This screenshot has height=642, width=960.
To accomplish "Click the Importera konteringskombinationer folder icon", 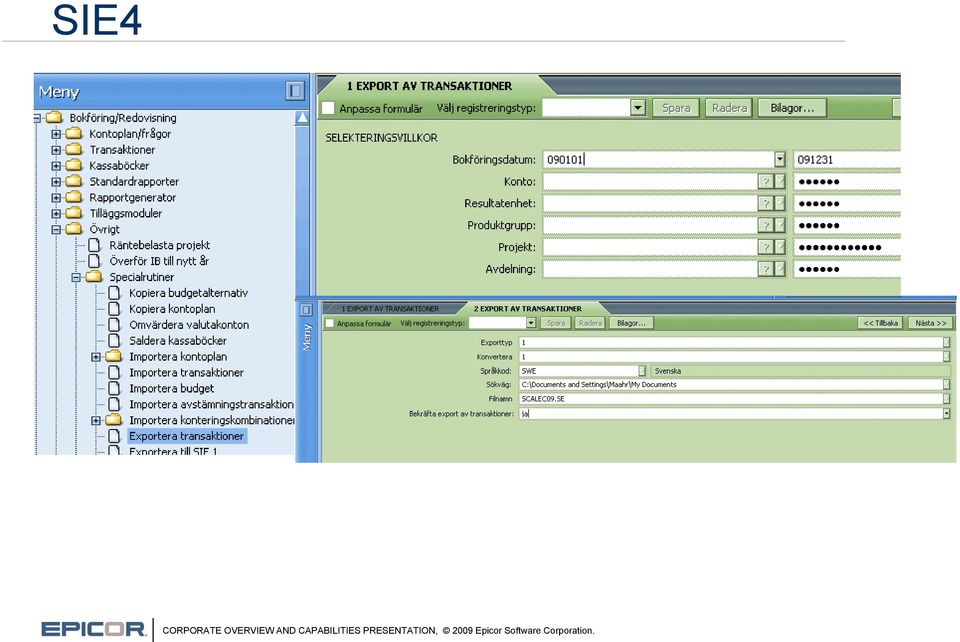I will pos(113,420).
